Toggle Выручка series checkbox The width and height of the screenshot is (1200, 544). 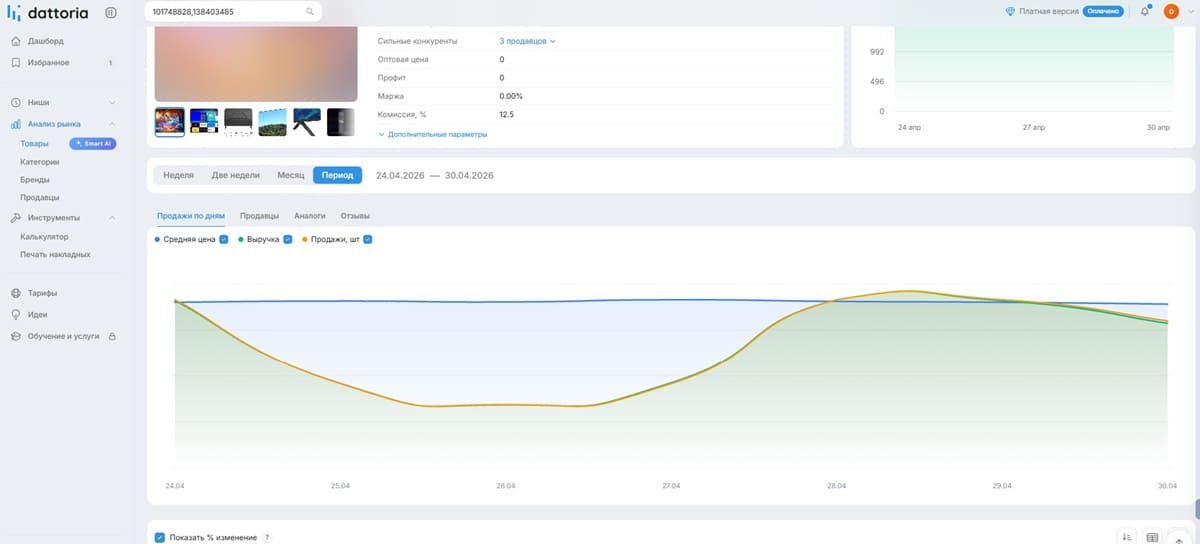point(288,240)
